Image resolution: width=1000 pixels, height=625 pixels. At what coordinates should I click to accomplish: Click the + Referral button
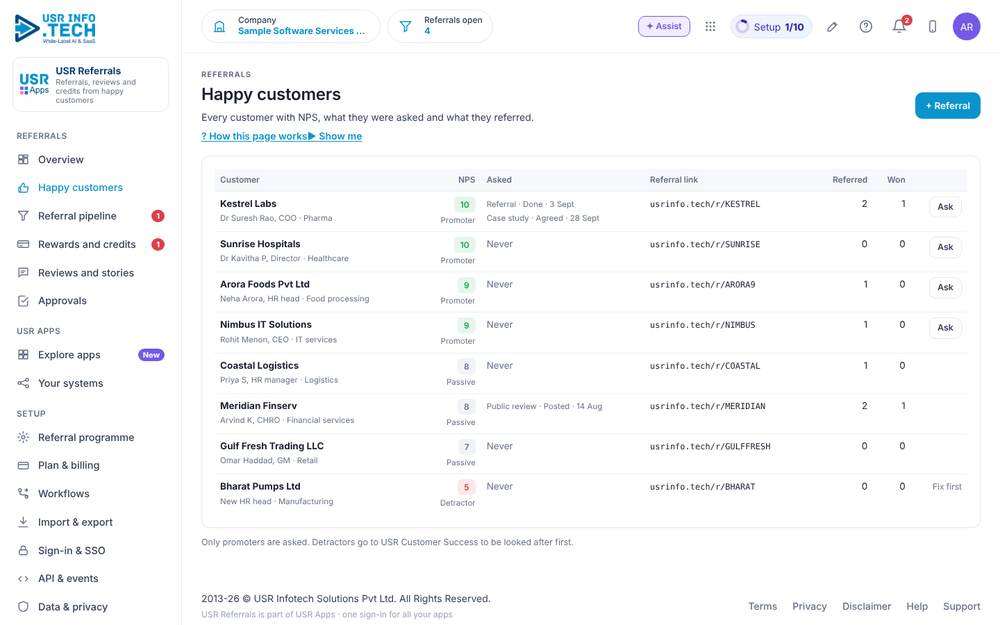(x=947, y=106)
